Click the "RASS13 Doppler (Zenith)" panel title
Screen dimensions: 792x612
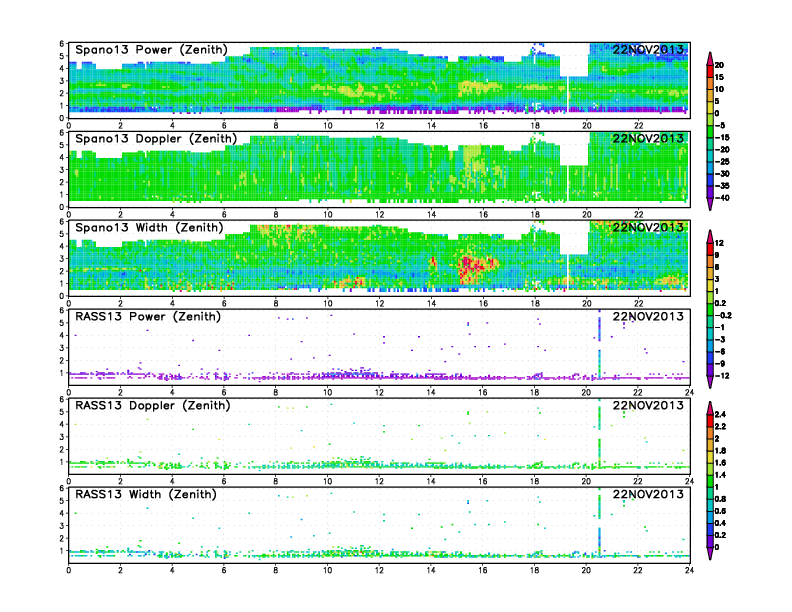point(153,405)
